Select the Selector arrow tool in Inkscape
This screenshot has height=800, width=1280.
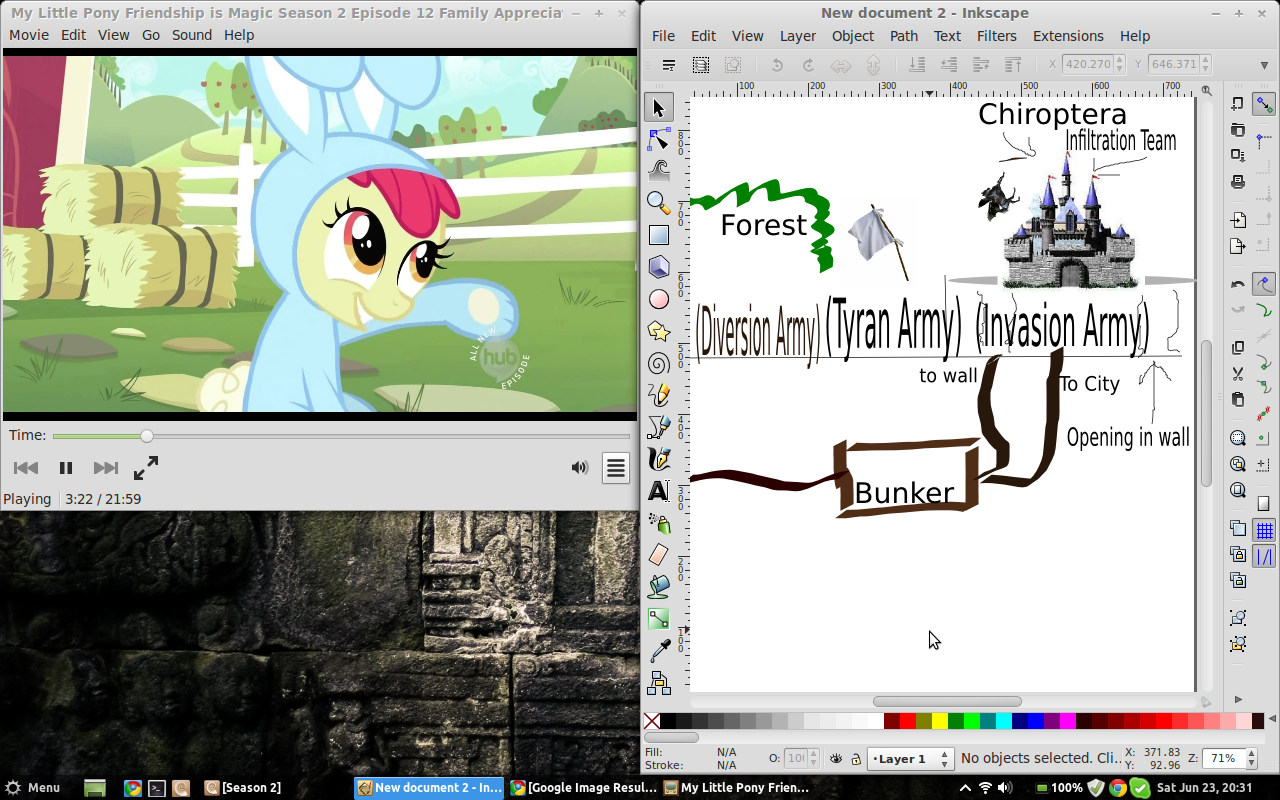coord(659,108)
